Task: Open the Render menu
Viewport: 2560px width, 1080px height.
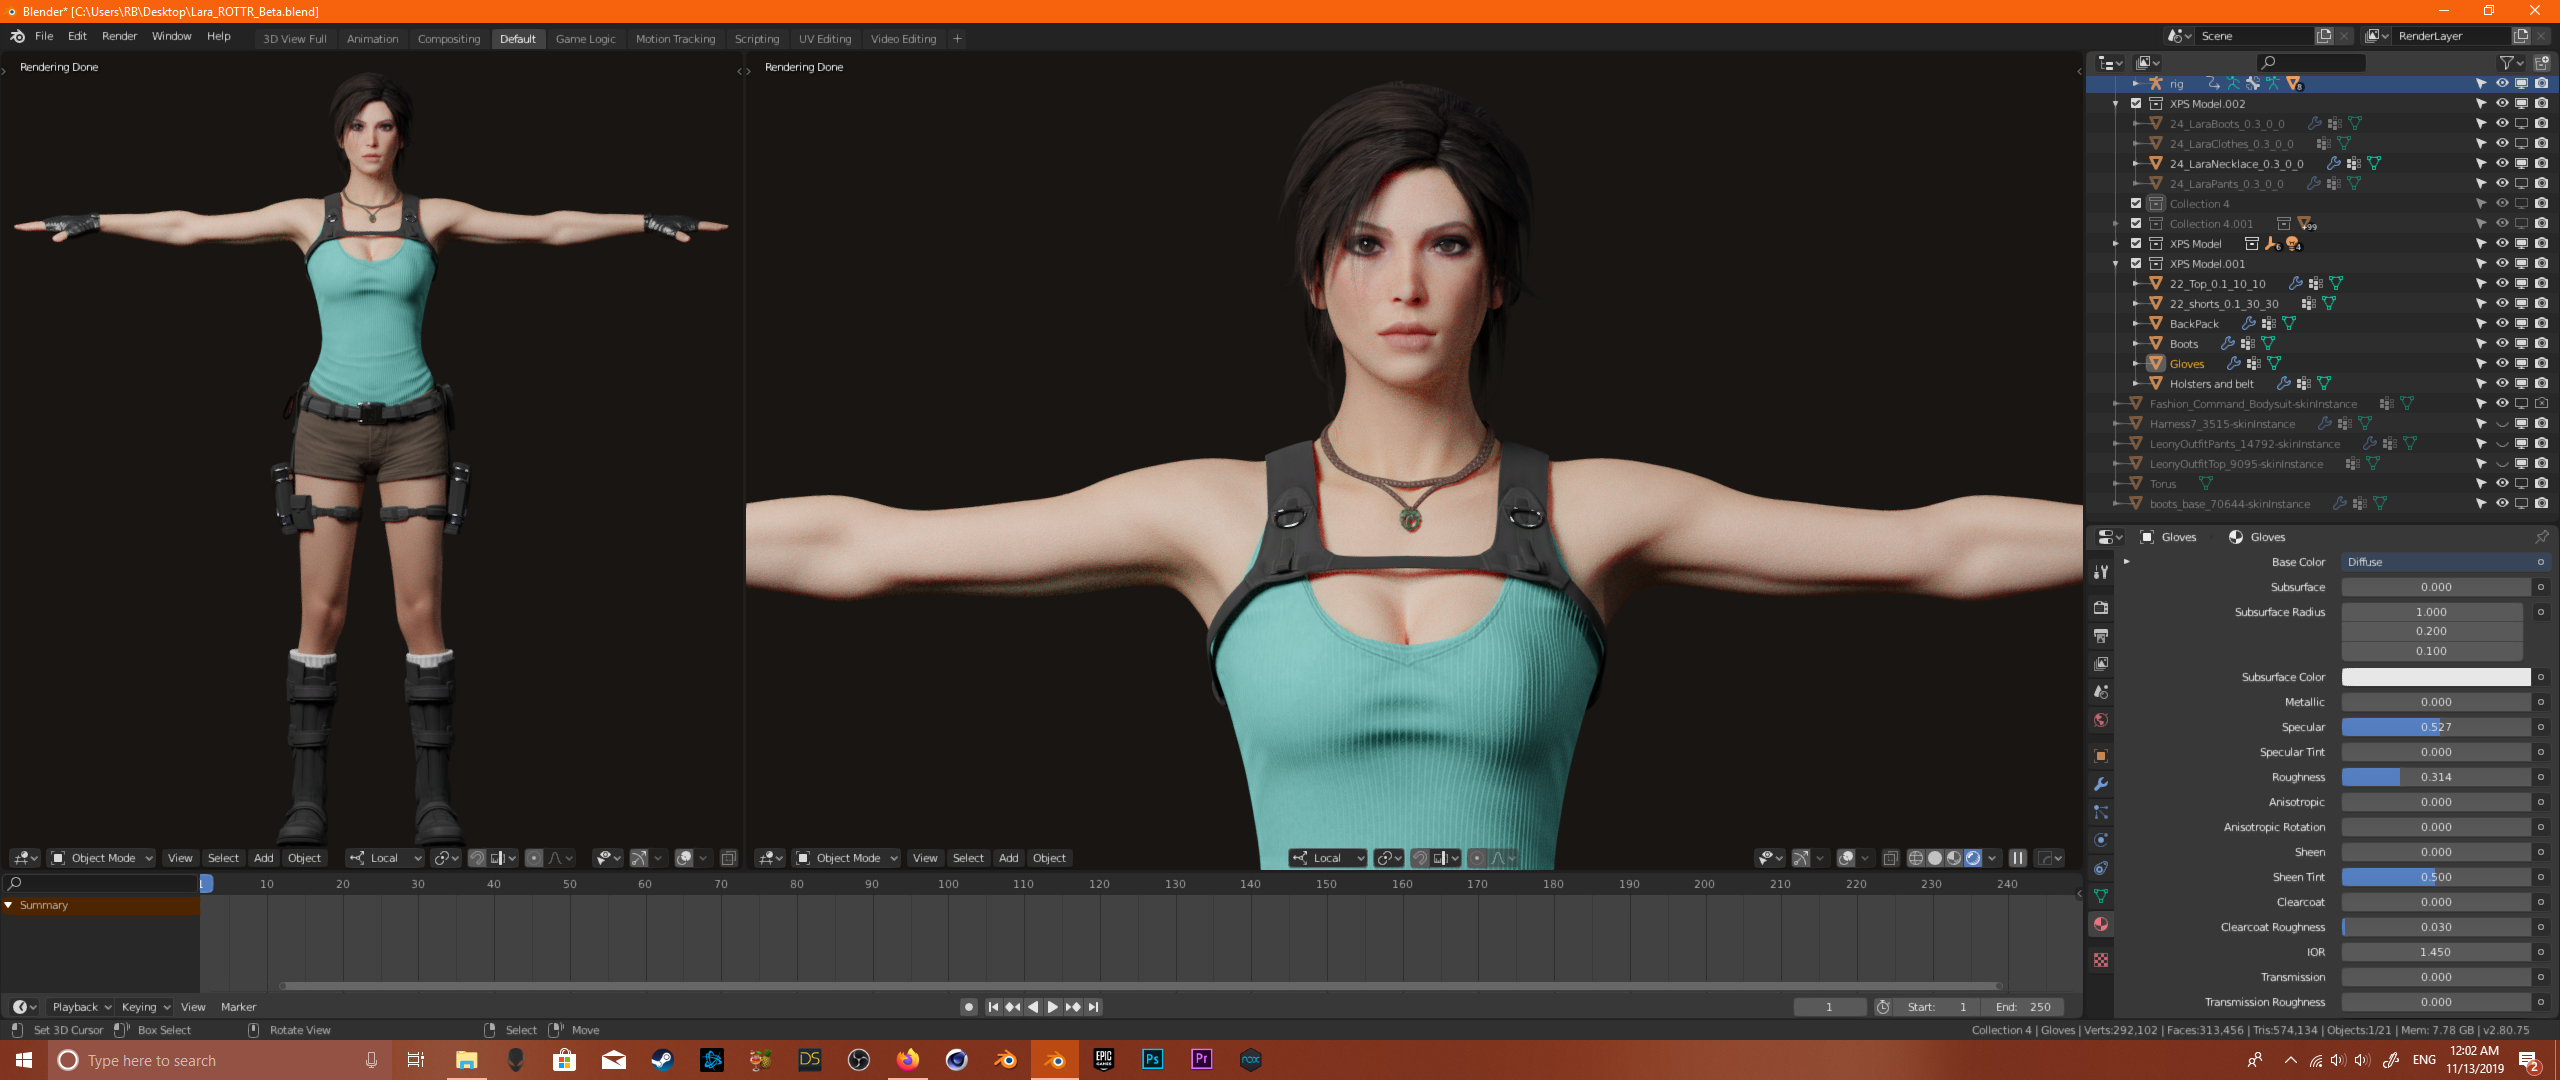Action: 120,36
